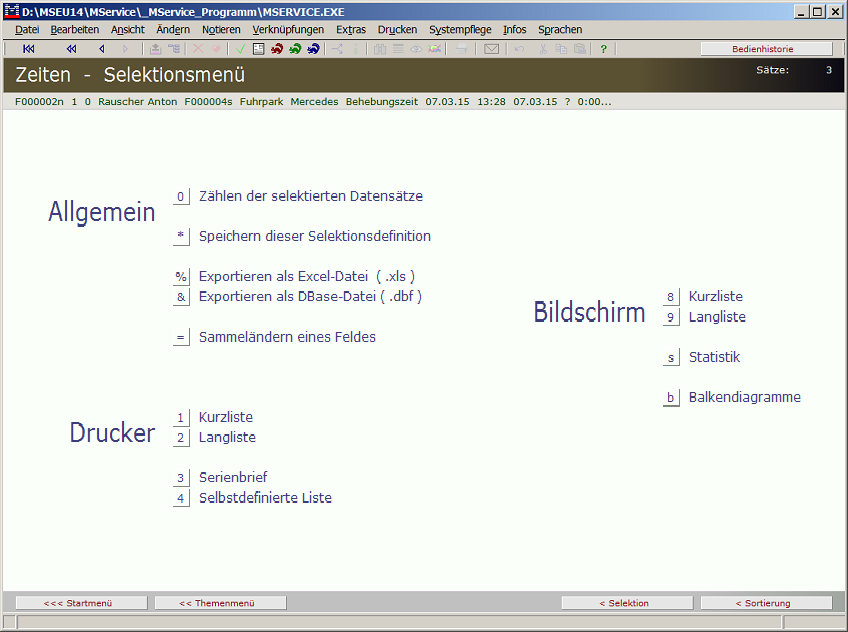Click the green checkmark toolbar icon
This screenshot has width=848, height=632.
point(241,48)
